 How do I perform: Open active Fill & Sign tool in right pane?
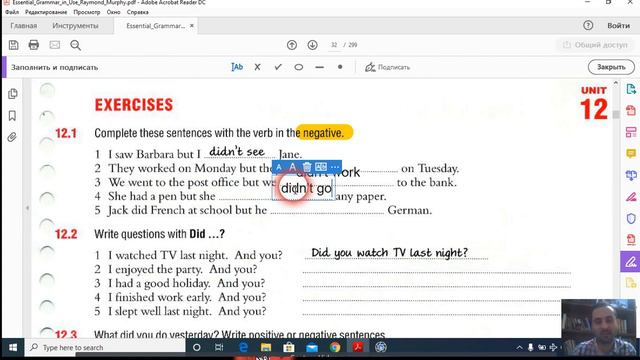pos(630,262)
